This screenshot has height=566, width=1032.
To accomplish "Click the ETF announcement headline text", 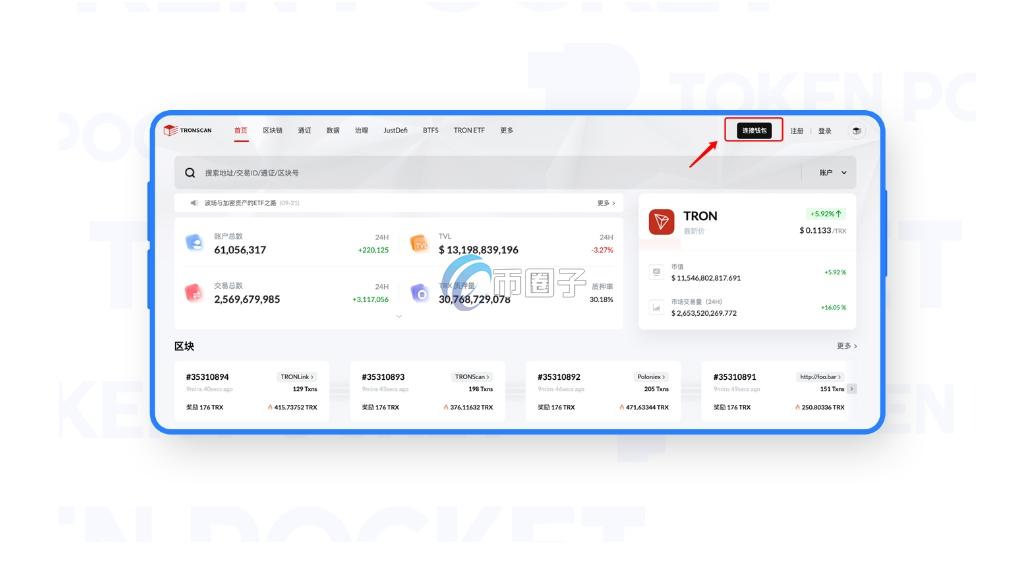I will 240,203.
